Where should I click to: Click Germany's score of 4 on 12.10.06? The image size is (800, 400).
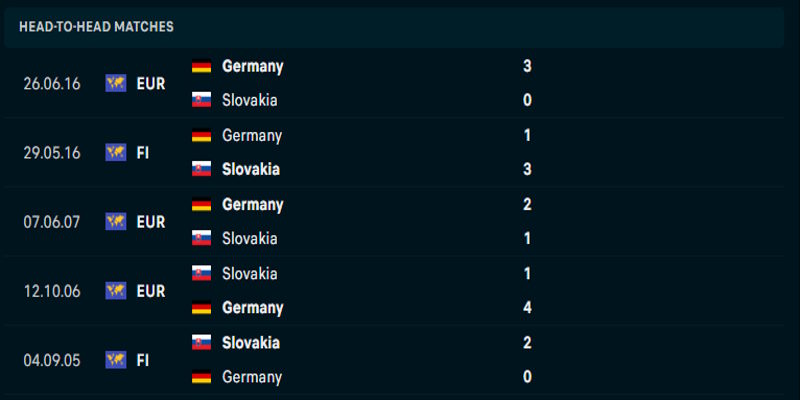pos(527,308)
